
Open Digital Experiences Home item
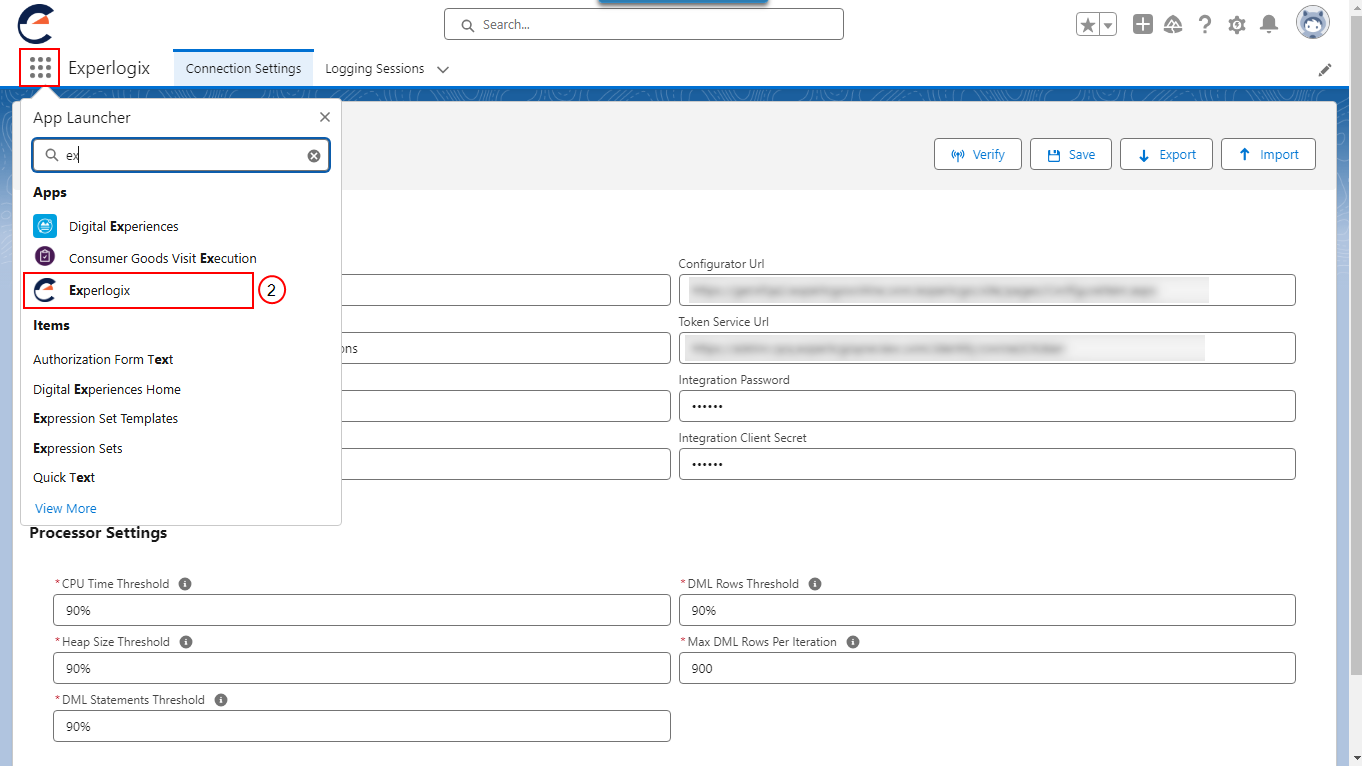click(107, 389)
